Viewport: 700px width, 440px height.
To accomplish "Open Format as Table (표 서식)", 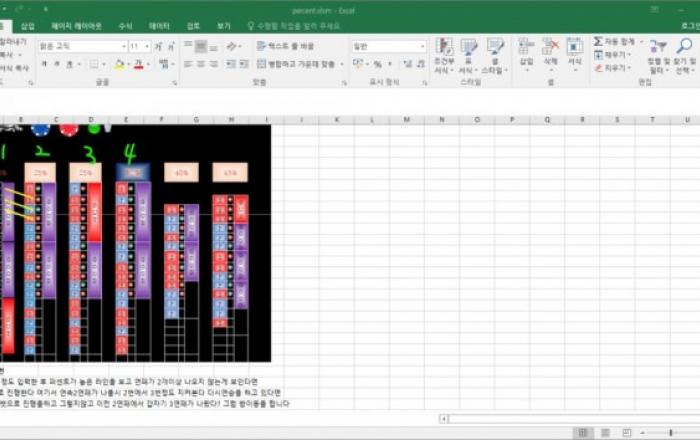I will click(468, 56).
